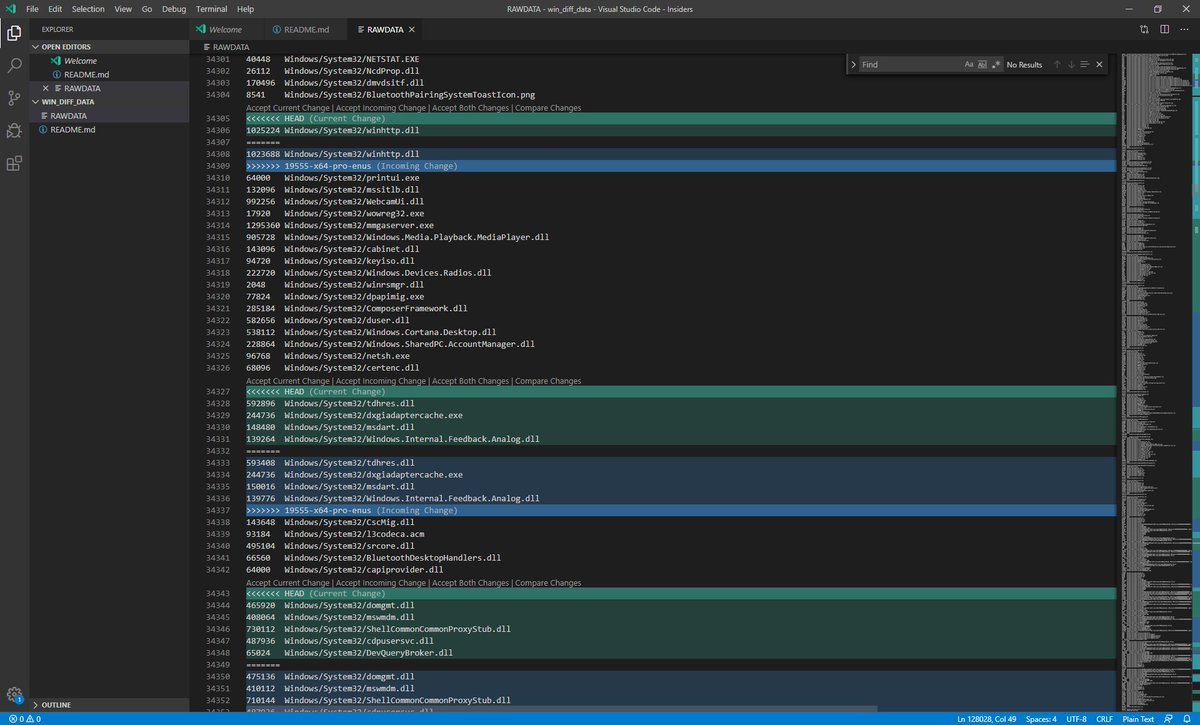This screenshot has height=725, width=1200.
Task: Open the Extensions view
Action: coord(14,163)
